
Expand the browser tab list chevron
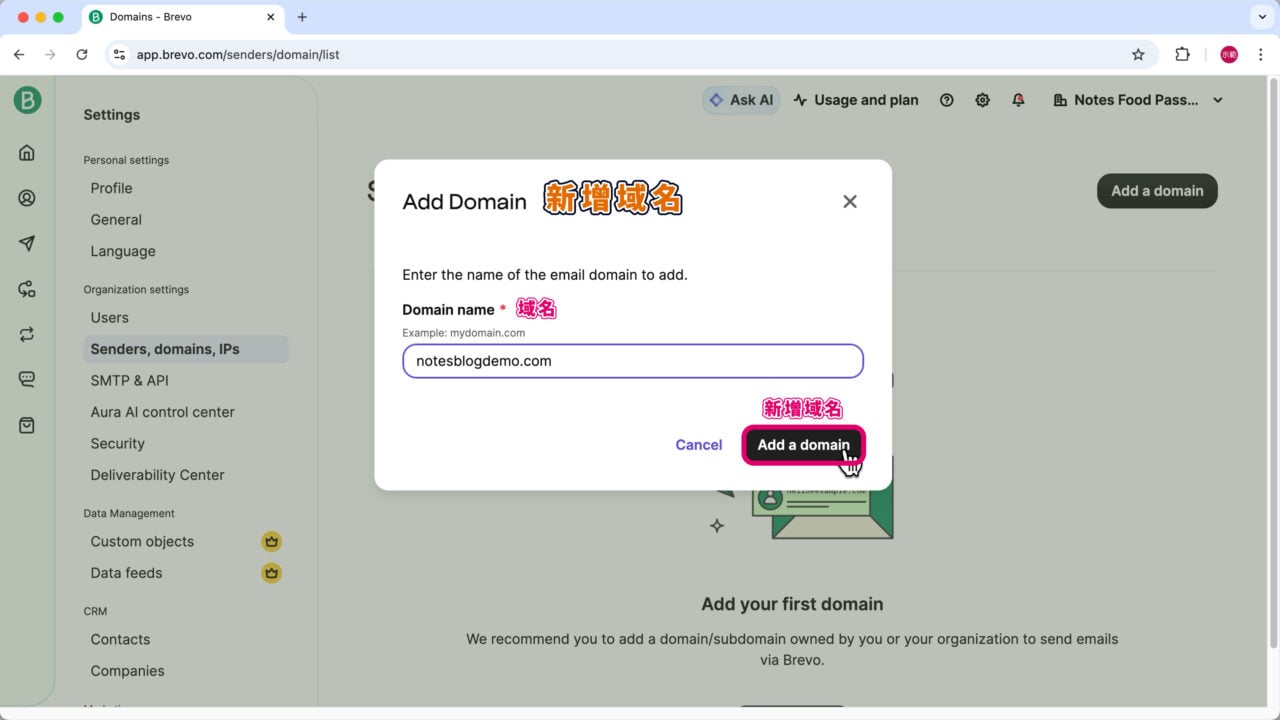click(1259, 17)
